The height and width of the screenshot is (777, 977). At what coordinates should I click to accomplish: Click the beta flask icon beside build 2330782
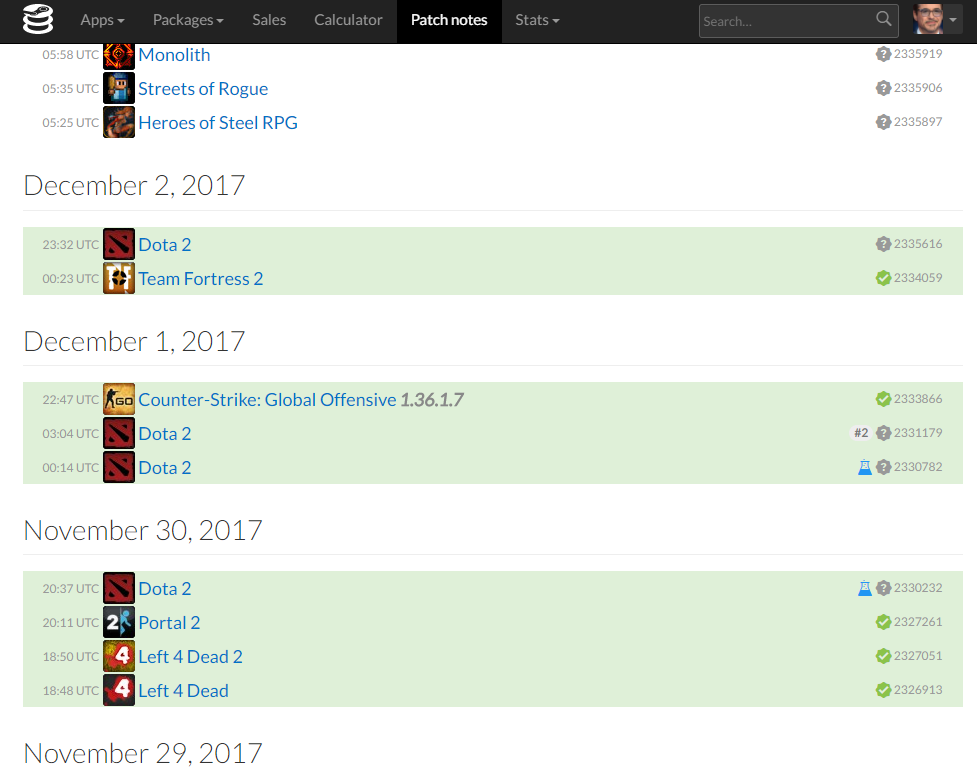(x=865, y=467)
